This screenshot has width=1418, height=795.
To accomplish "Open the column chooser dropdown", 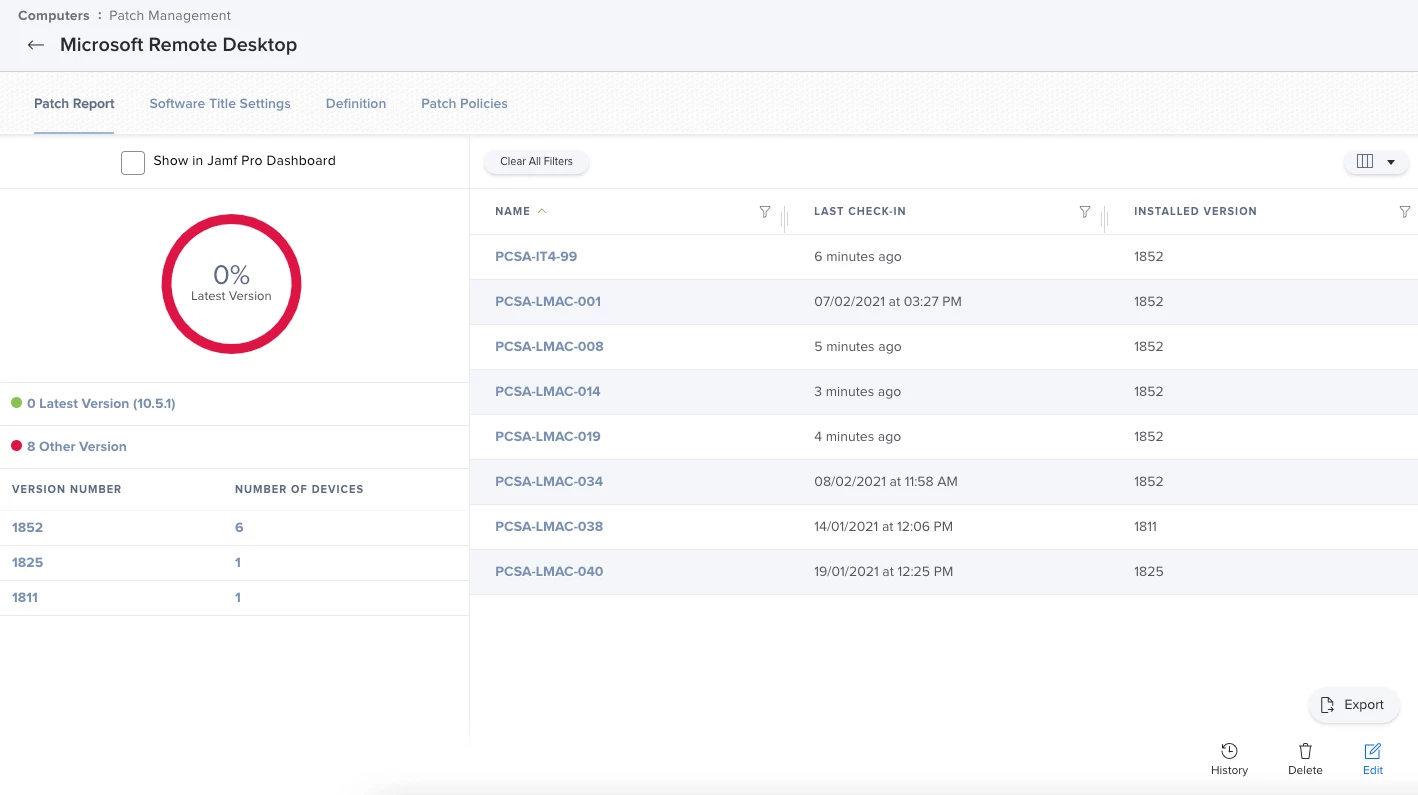I will 1376,162.
